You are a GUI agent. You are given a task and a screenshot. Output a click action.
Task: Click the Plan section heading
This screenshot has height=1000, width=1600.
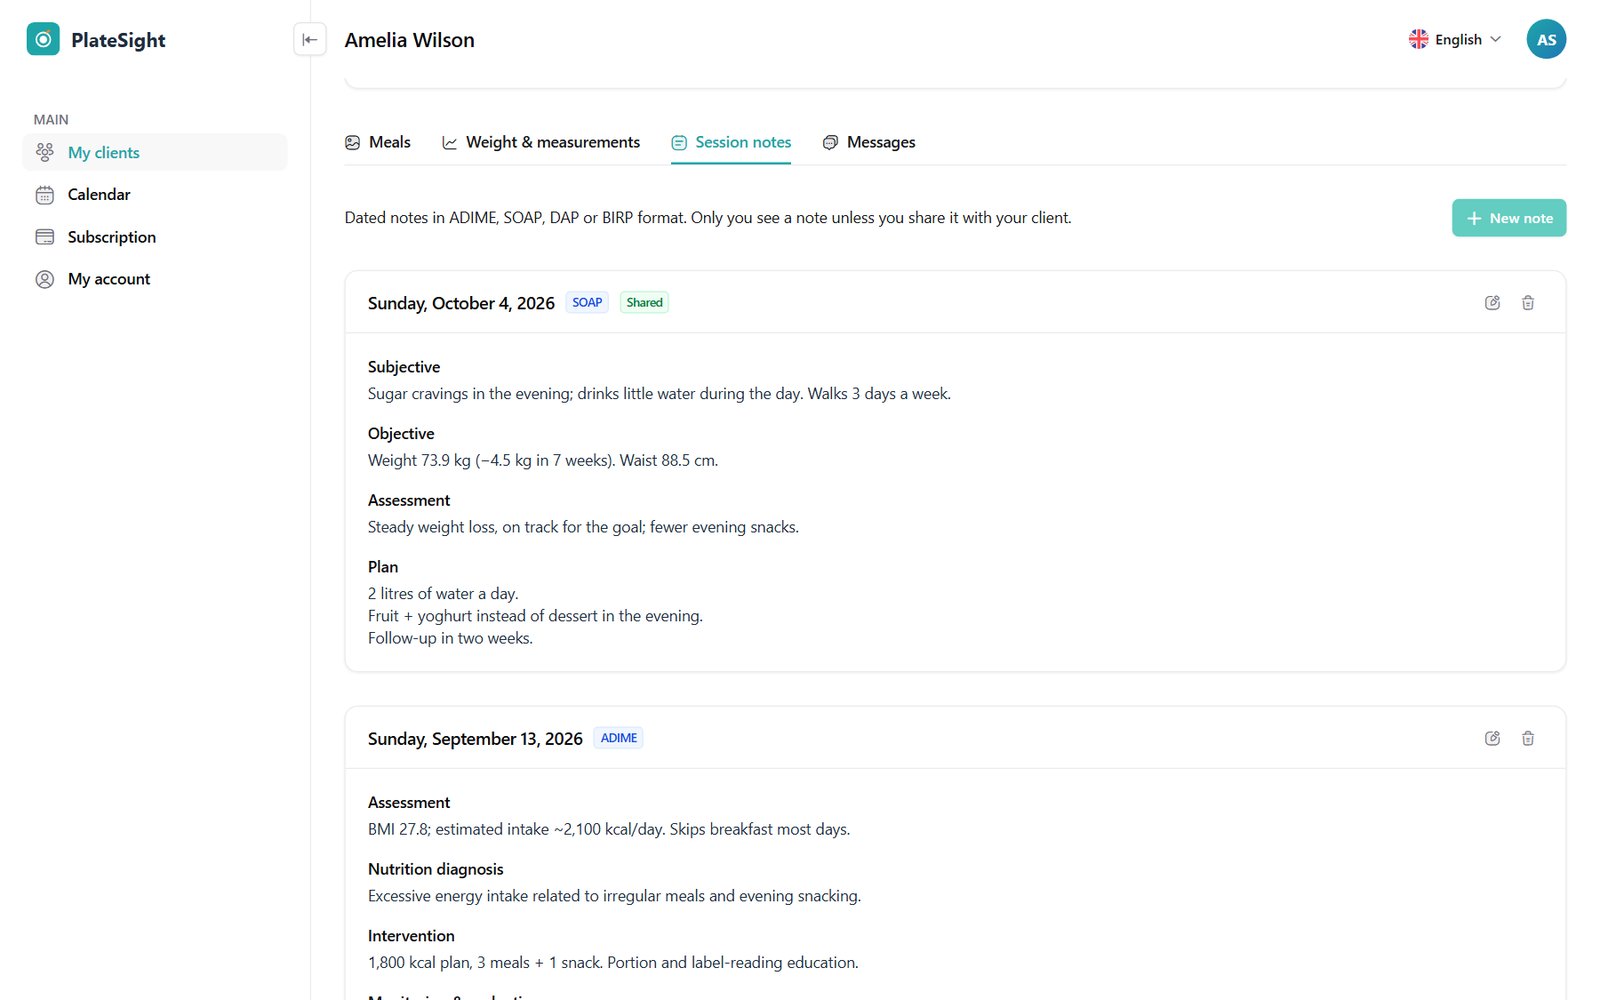(x=383, y=567)
